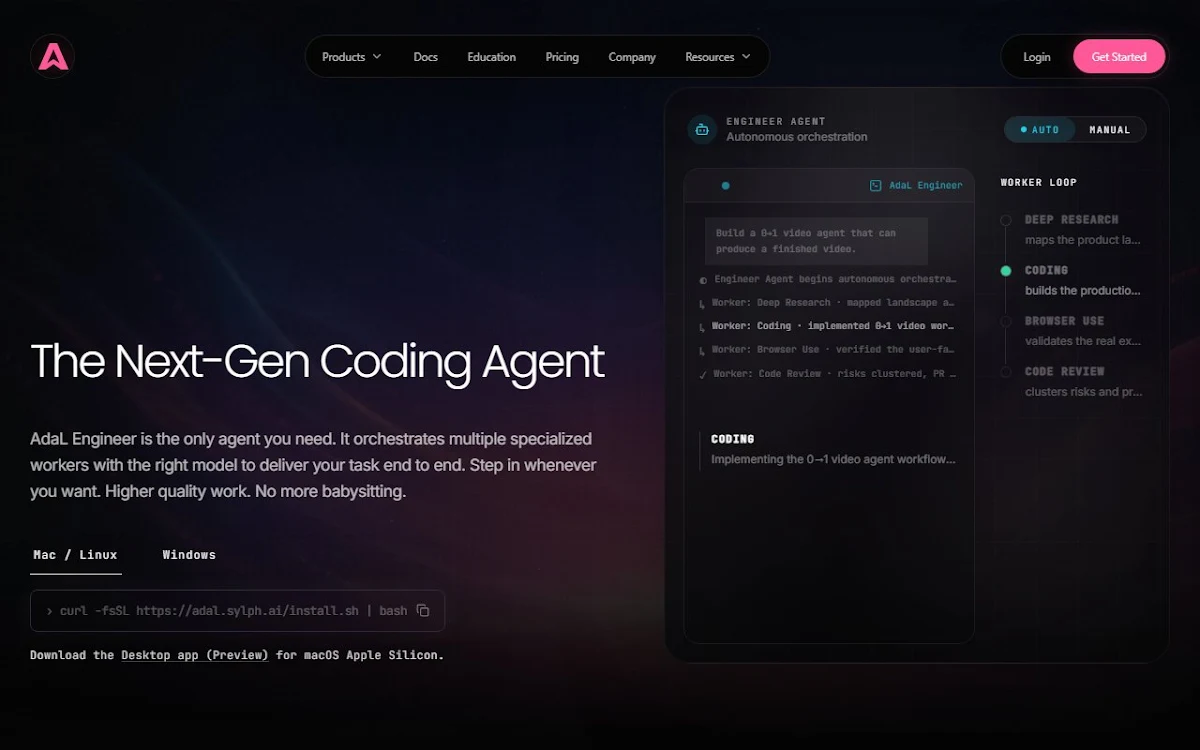Open the Company nav link
Image resolution: width=1200 pixels, height=750 pixels.
[x=632, y=57]
